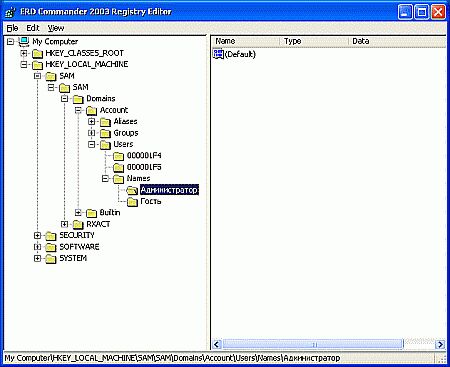Click the (Default) value icon
This screenshot has width=450, height=367.
pos(218,54)
